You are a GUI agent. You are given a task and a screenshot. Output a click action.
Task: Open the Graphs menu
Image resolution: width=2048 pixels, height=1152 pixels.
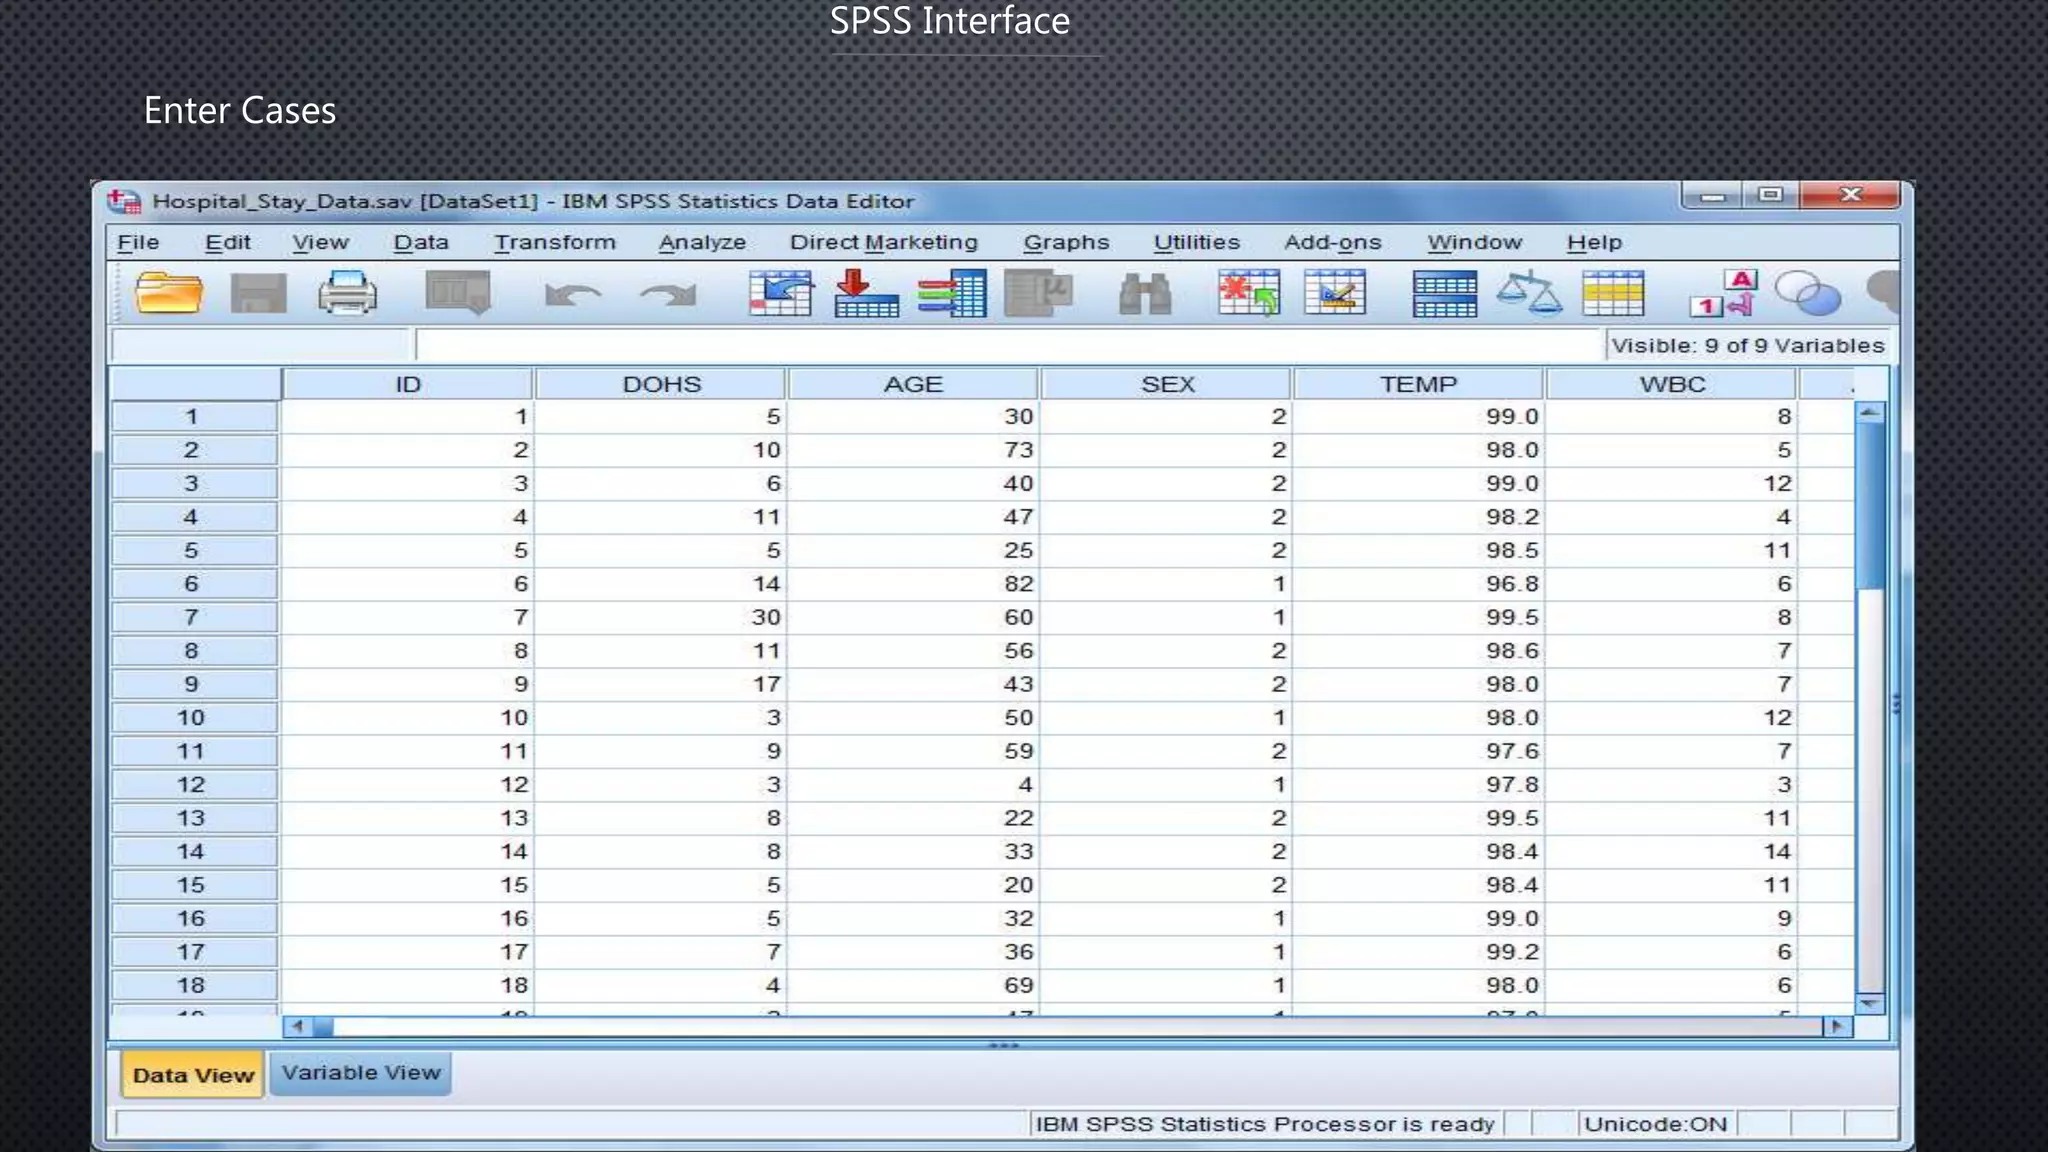tap(1066, 242)
